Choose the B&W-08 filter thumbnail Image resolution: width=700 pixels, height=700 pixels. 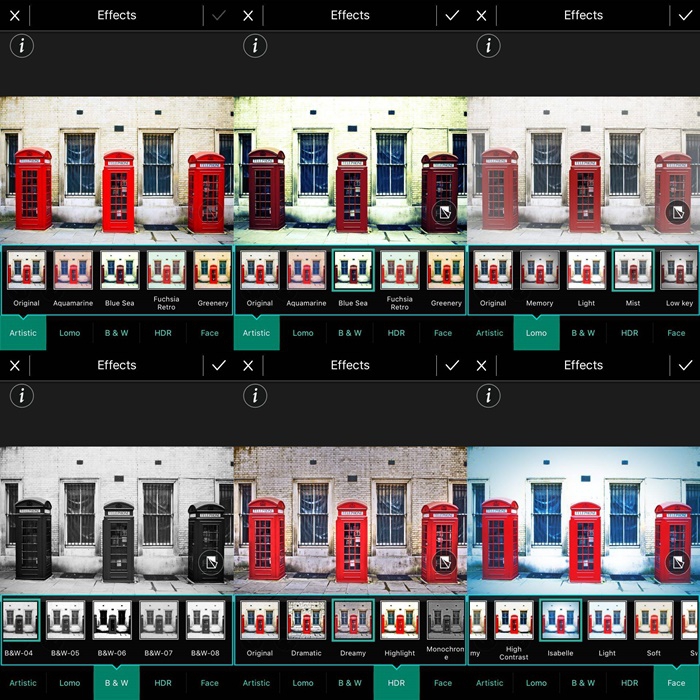coord(205,620)
